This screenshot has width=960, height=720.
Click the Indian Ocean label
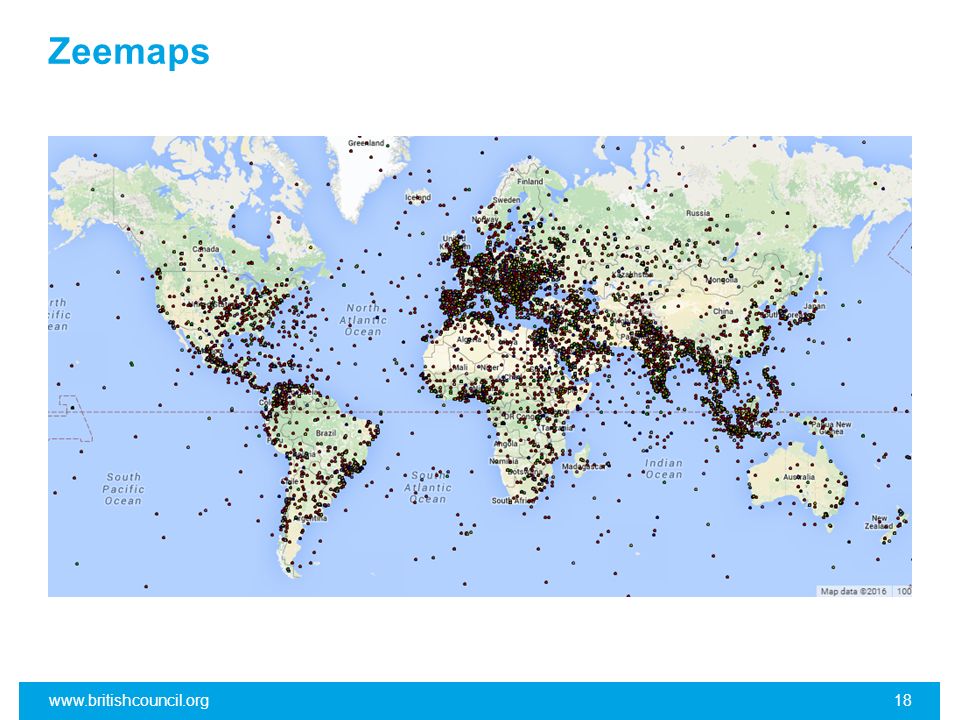pyautogui.click(x=664, y=469)
